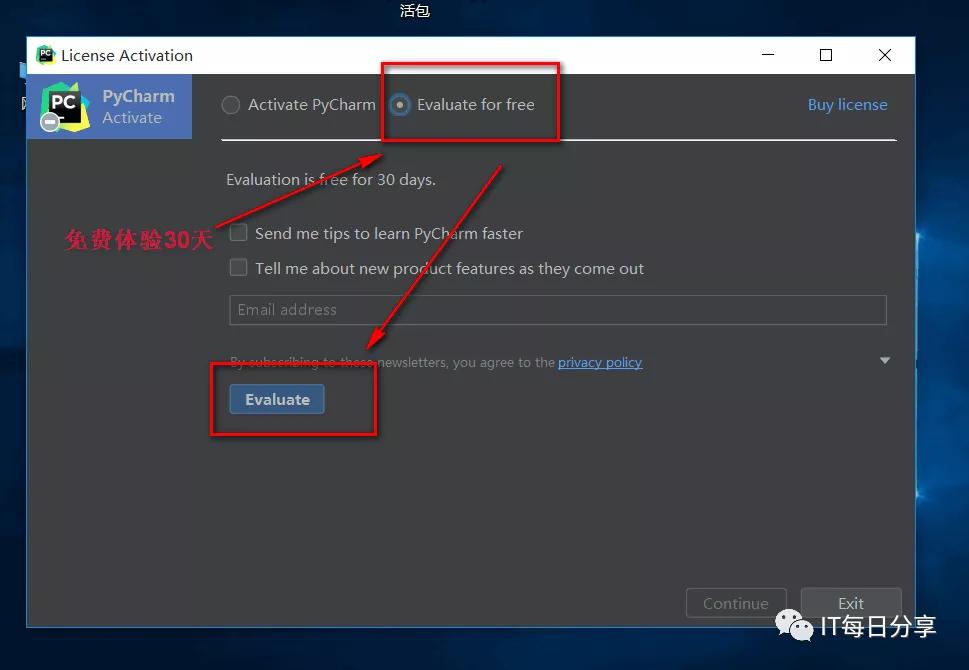Open the privacy policy link
This screenshot has height=670, width=969.
600,362
